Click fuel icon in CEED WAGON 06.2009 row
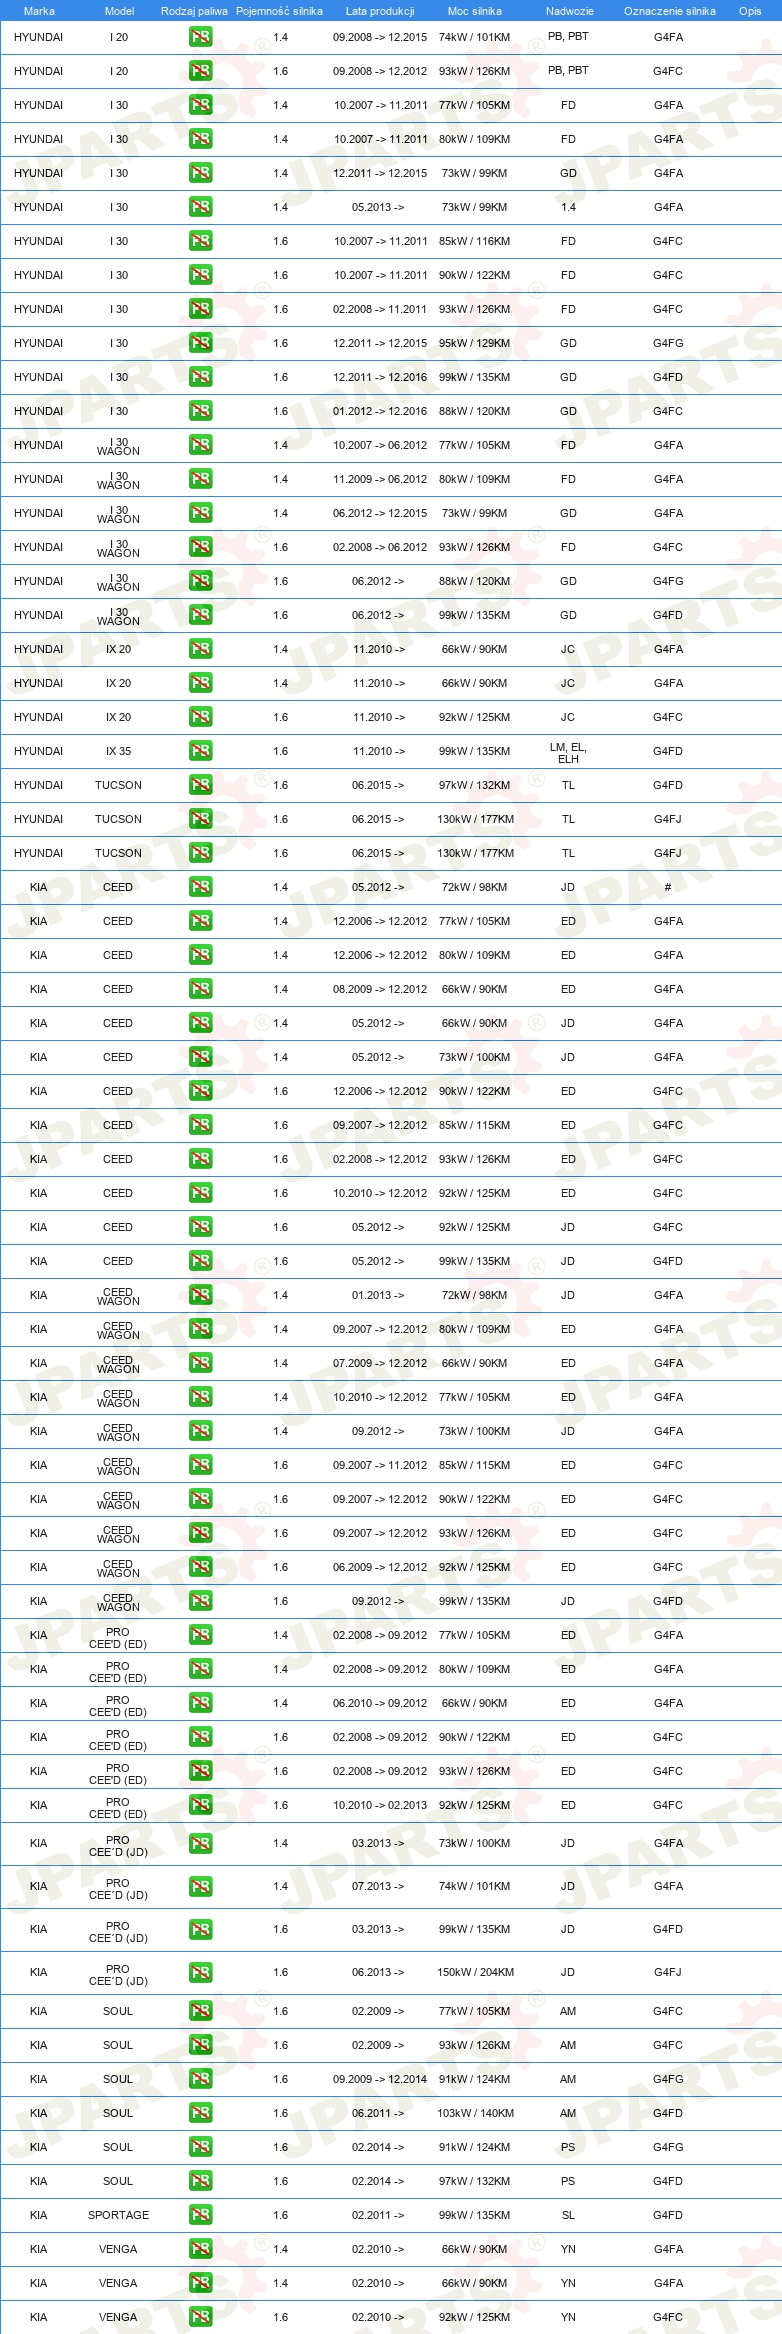782x2334 pixels. click(201, 1567)
